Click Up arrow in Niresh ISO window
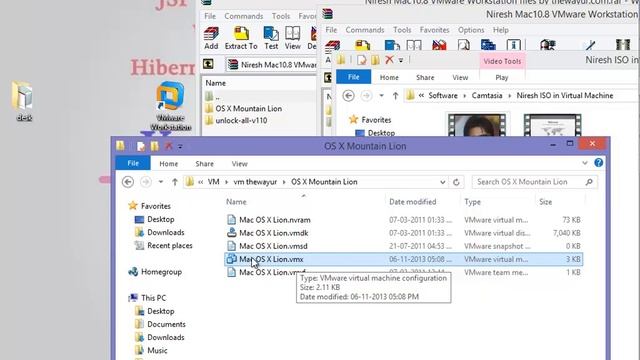 click(395, 96)
